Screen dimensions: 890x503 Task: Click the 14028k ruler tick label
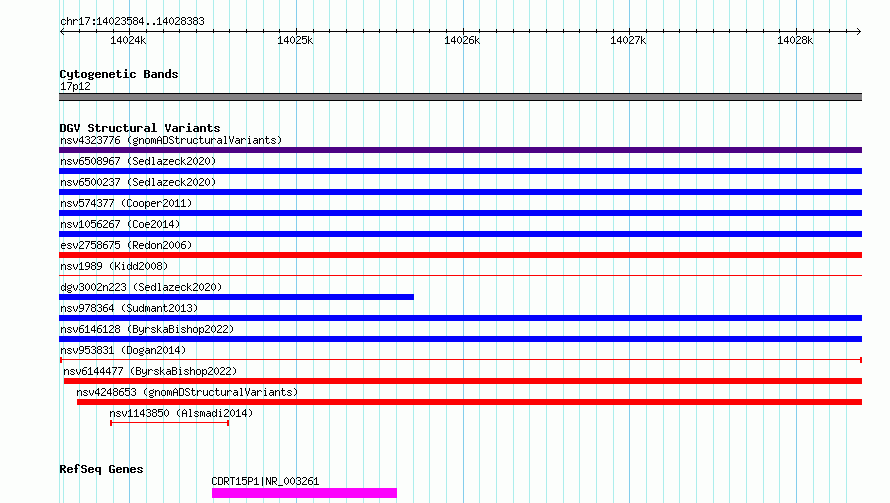pyautogui.click(x=795, y=40)
